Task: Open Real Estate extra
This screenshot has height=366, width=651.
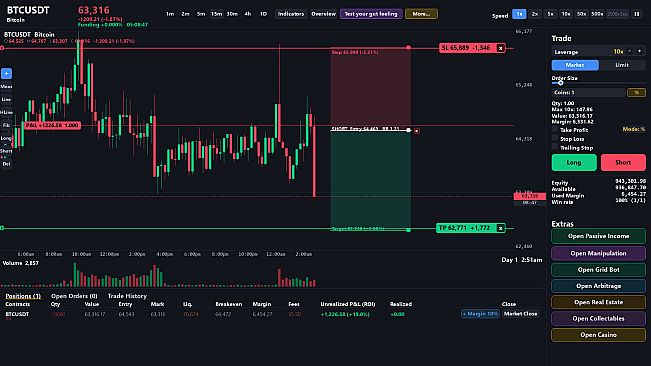Action: (x=598, y=302)
